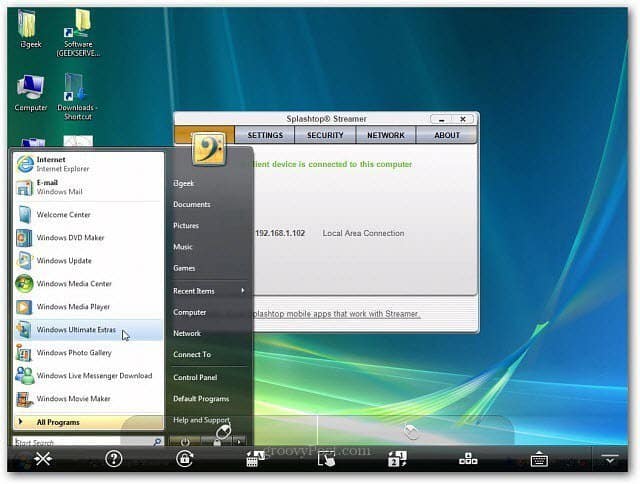Open the Computer desktop icon
Image resolution: width=640 pixels, height=484 pixels.
tap(31, 93)
